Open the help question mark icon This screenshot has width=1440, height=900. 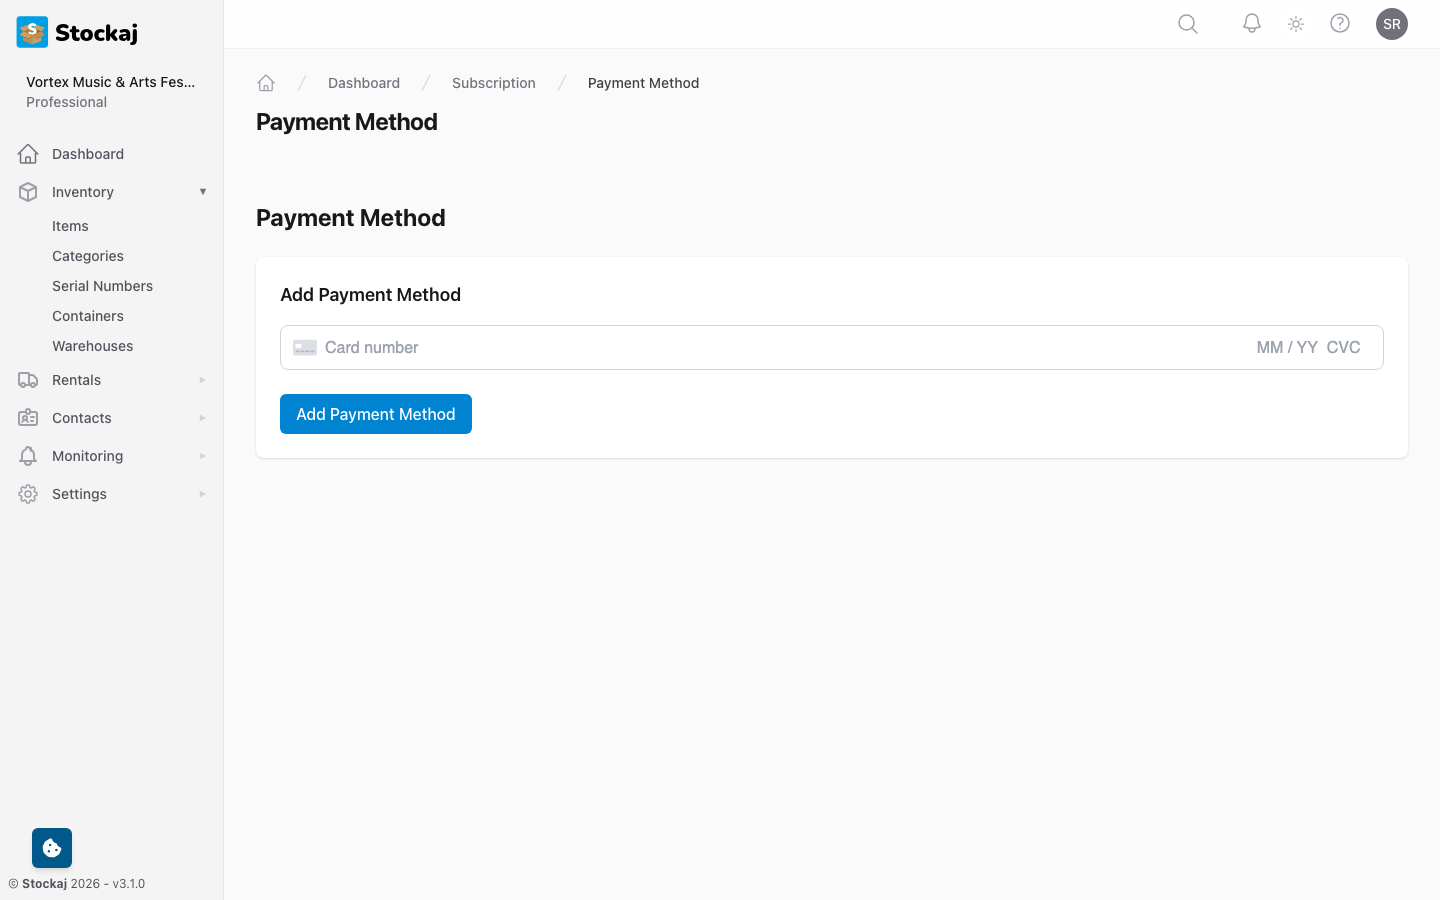[1340, 23]
